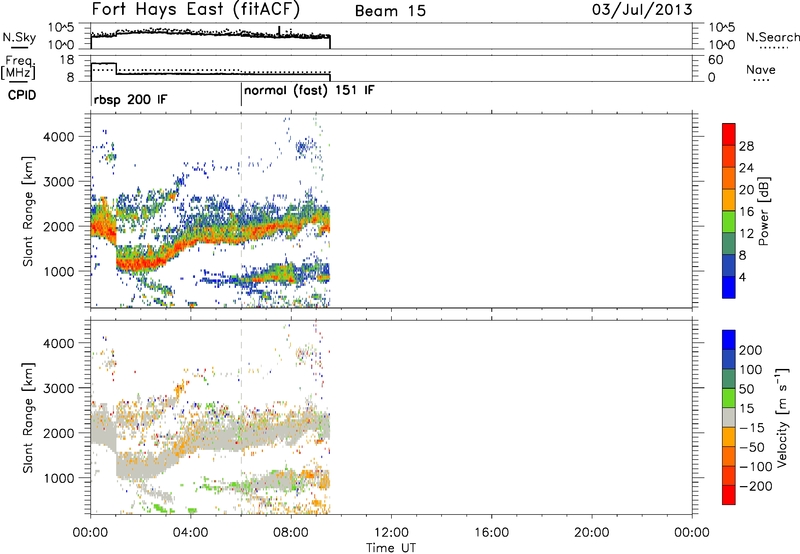Screen dimensions: 800x554
Task: Click the 16:00 time tick label
Action: pyautogui.click(x=491, y=533)
